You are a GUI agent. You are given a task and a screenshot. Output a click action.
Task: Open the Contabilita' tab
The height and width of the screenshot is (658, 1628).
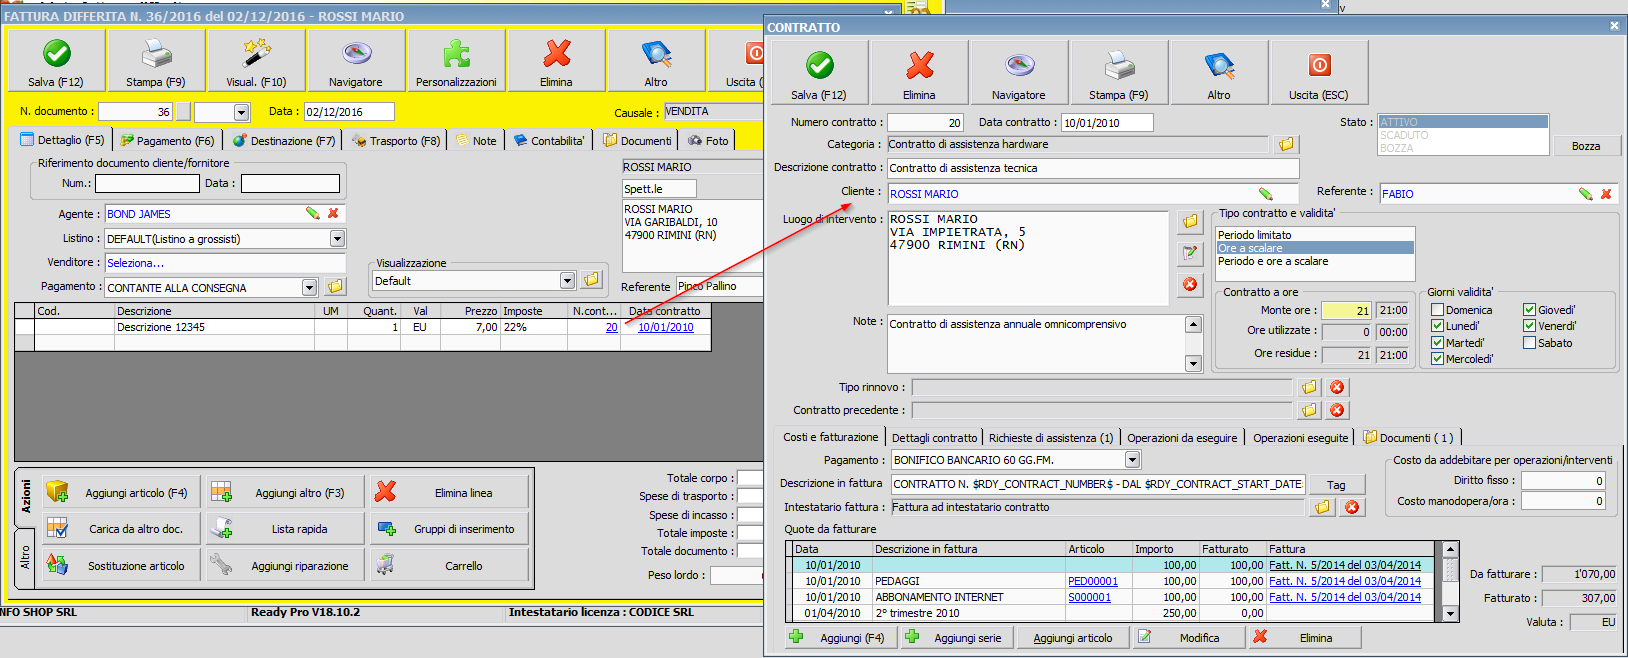(550, 141)
